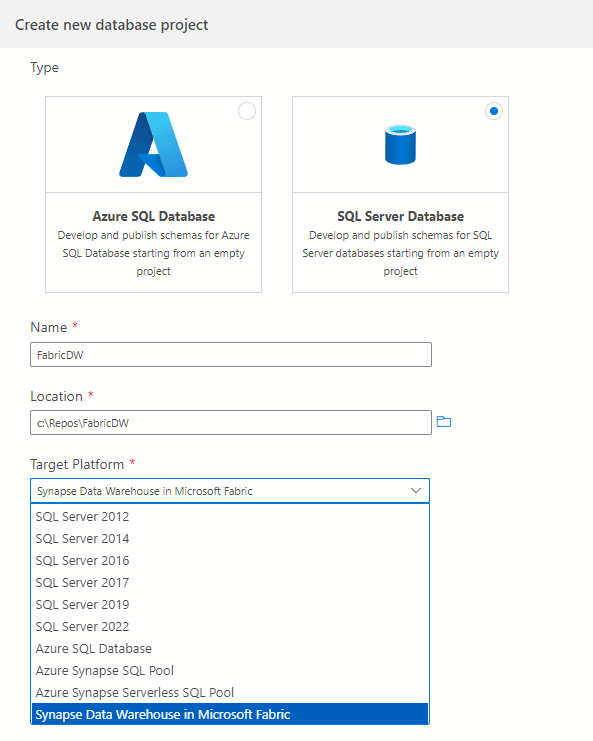The width and height of the screenshot is (593, 741).
Task: Choose SQL Server 2022 from list
Action: point(230,627)
